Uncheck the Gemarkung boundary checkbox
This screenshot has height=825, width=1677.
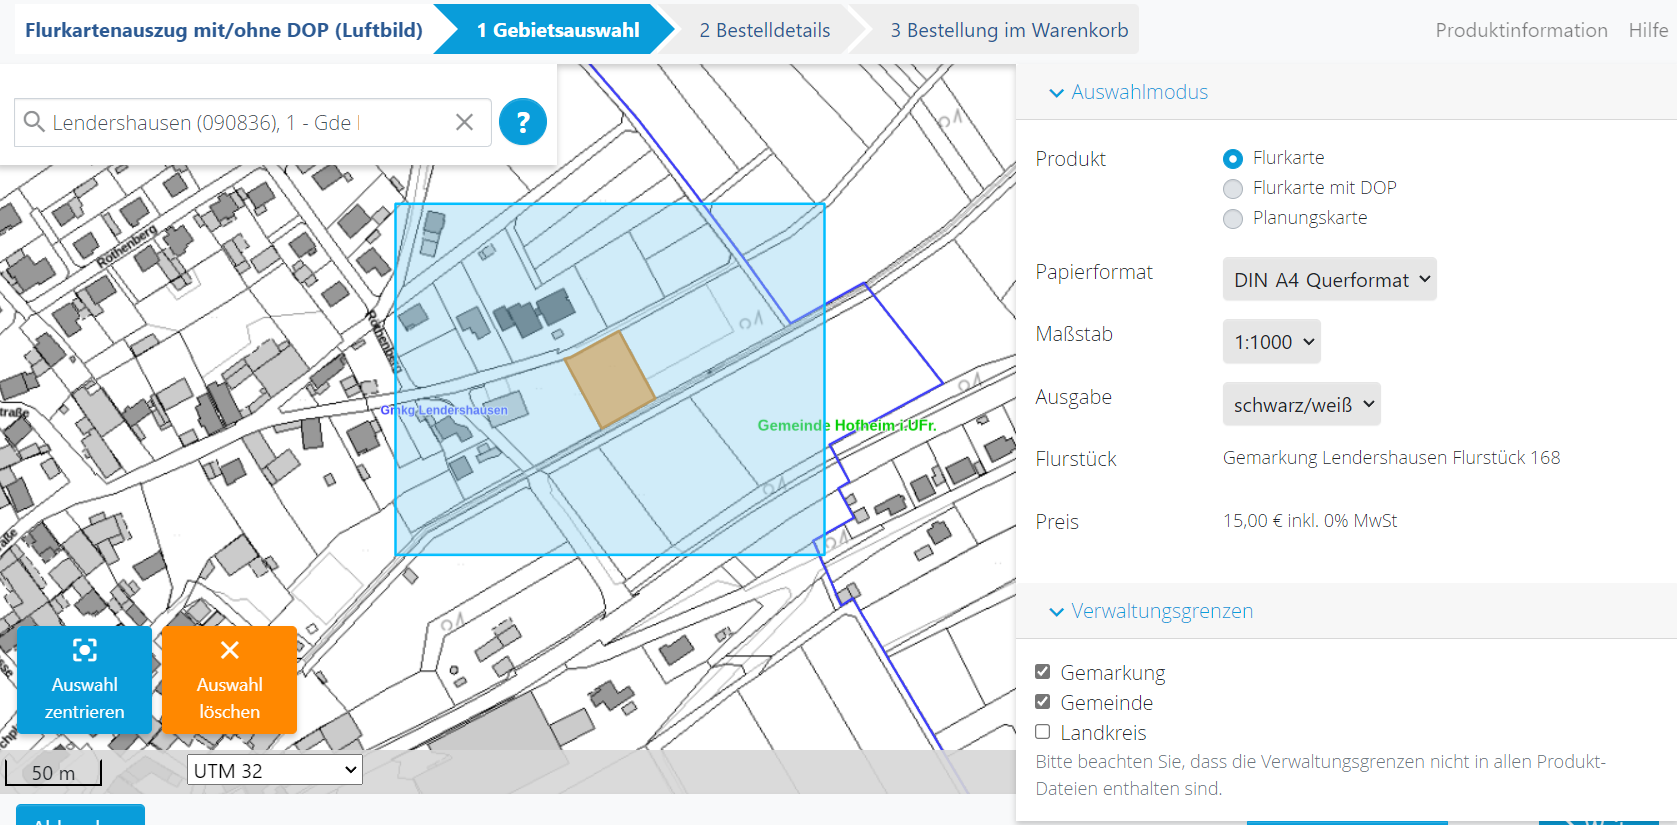click(1043, 672)
